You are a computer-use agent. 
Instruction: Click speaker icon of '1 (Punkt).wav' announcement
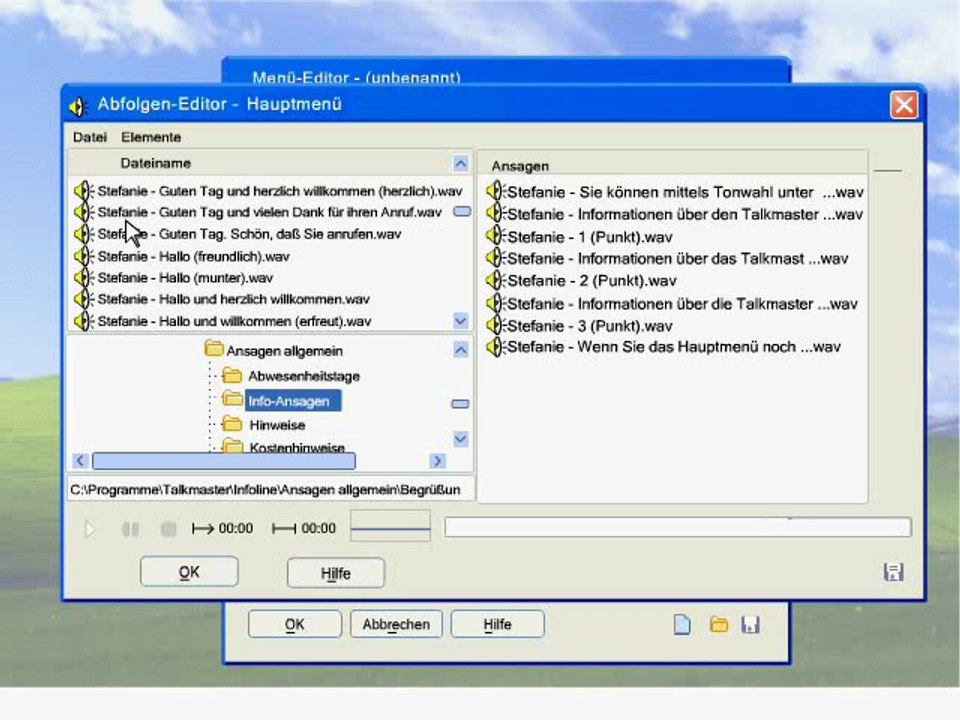(x=495, y=236)
